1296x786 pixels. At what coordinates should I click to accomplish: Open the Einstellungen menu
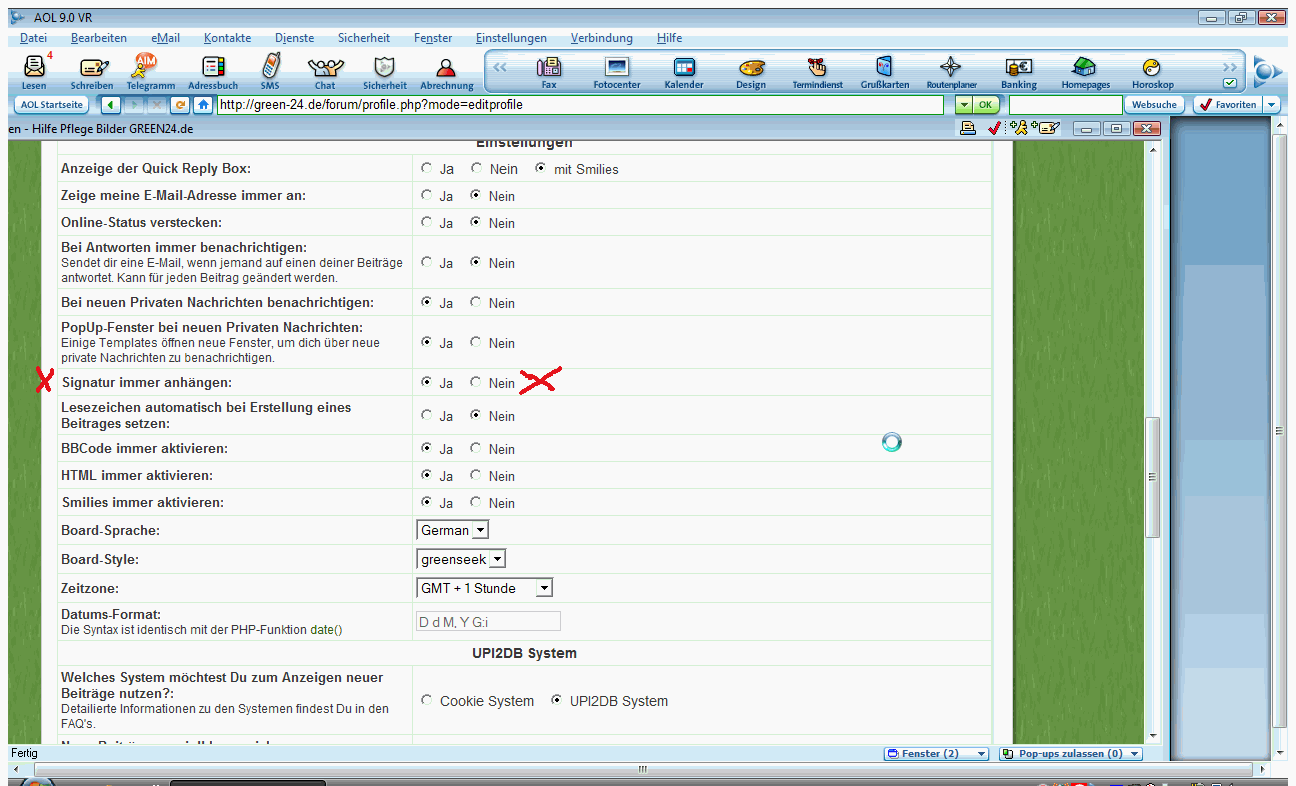click(x=511, y=38)
